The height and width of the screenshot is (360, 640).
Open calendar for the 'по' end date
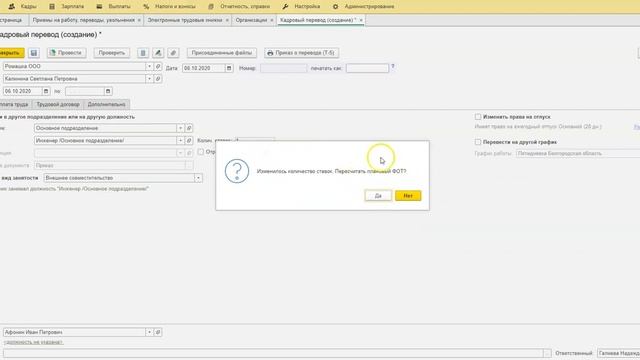(x=108, y=91)
